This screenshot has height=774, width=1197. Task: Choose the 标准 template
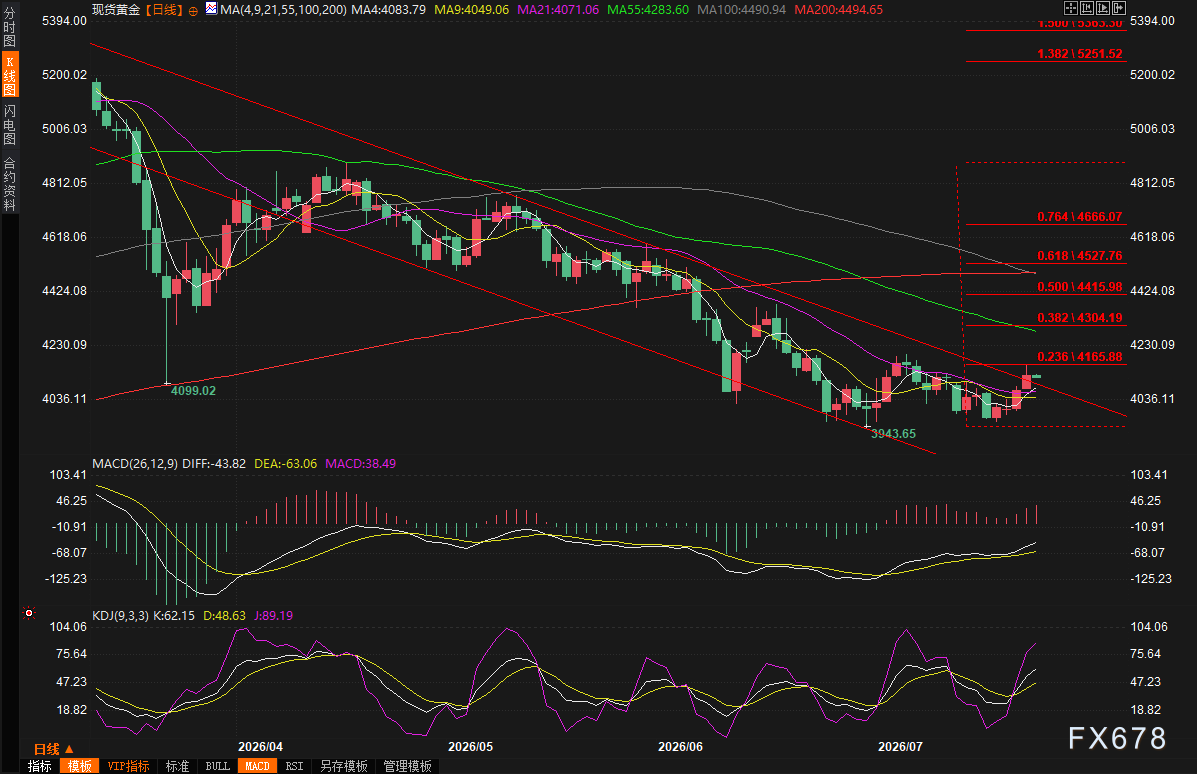177,766
